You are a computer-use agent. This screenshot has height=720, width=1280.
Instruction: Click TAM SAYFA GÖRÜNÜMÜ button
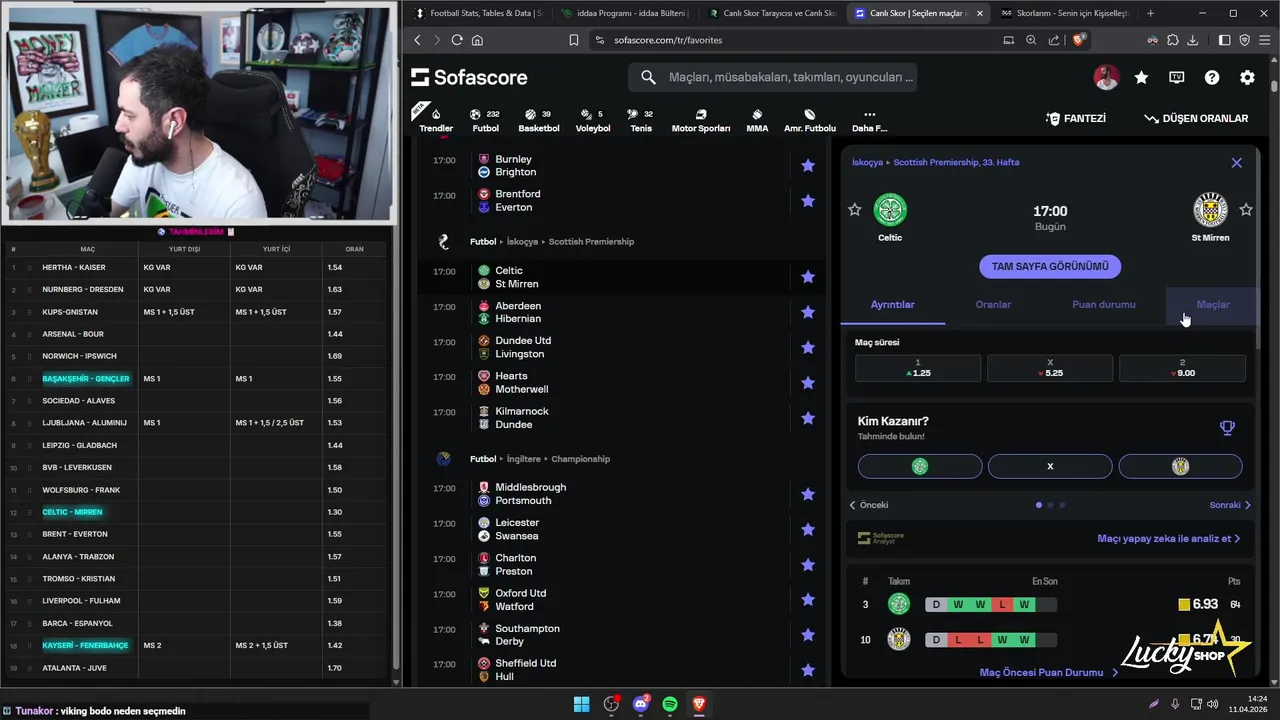tap(1050, 267)
